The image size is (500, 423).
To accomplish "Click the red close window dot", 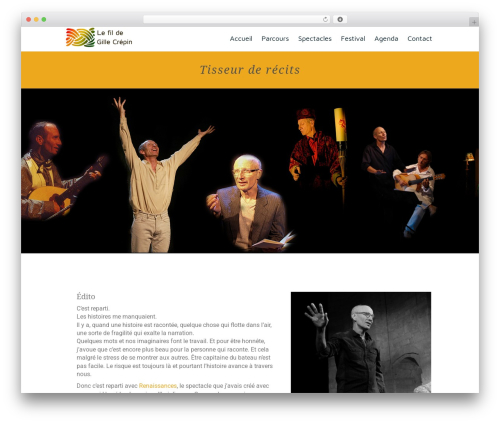I will click(29, 20).
